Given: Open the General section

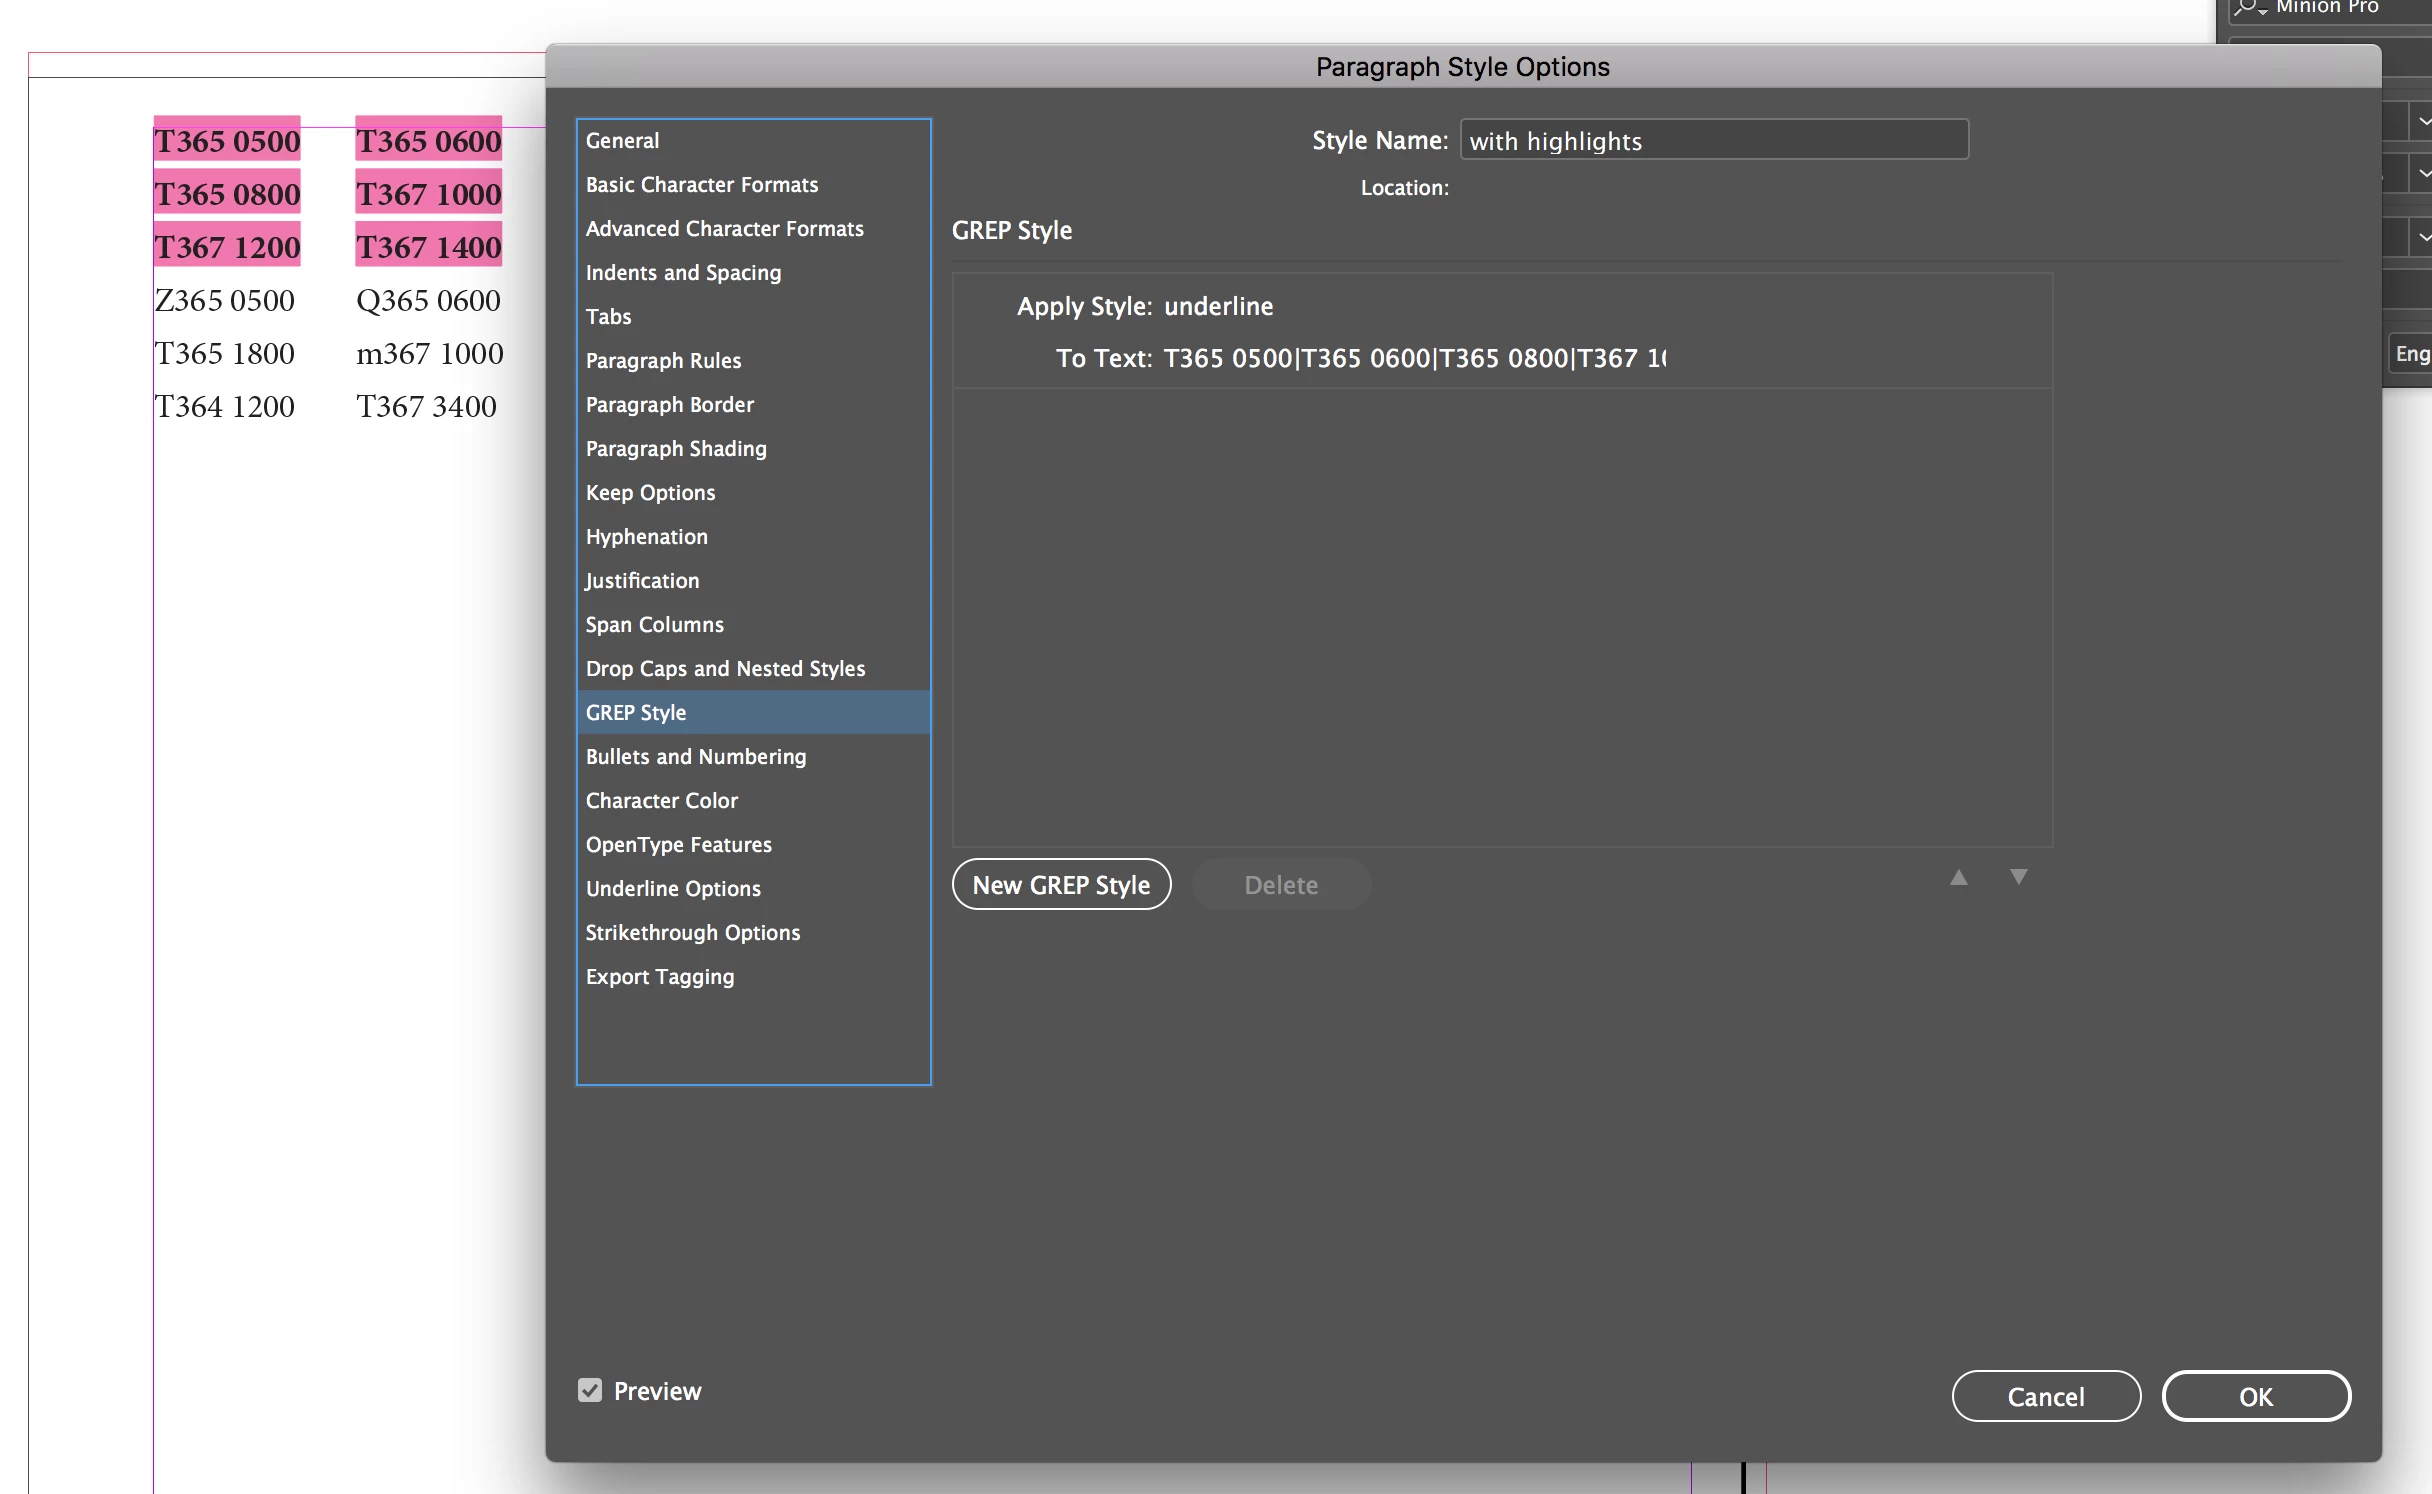Looking at the screenshot, I should point(622,141).
